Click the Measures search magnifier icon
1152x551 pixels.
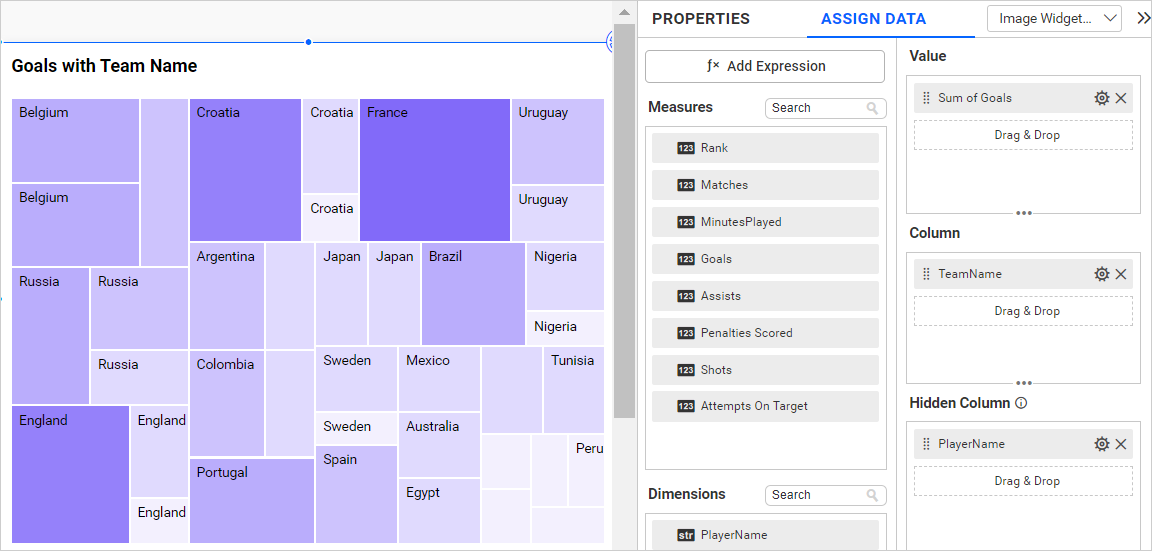pyautogui.click(x=872, y=108)
